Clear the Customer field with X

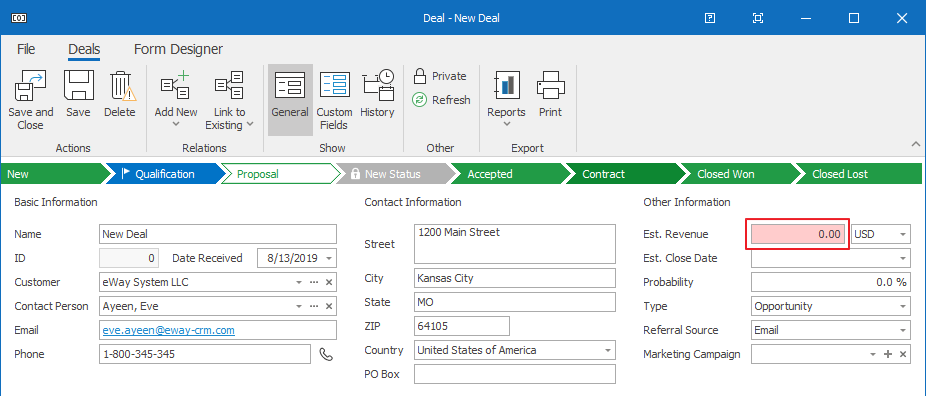coord(330,283)
